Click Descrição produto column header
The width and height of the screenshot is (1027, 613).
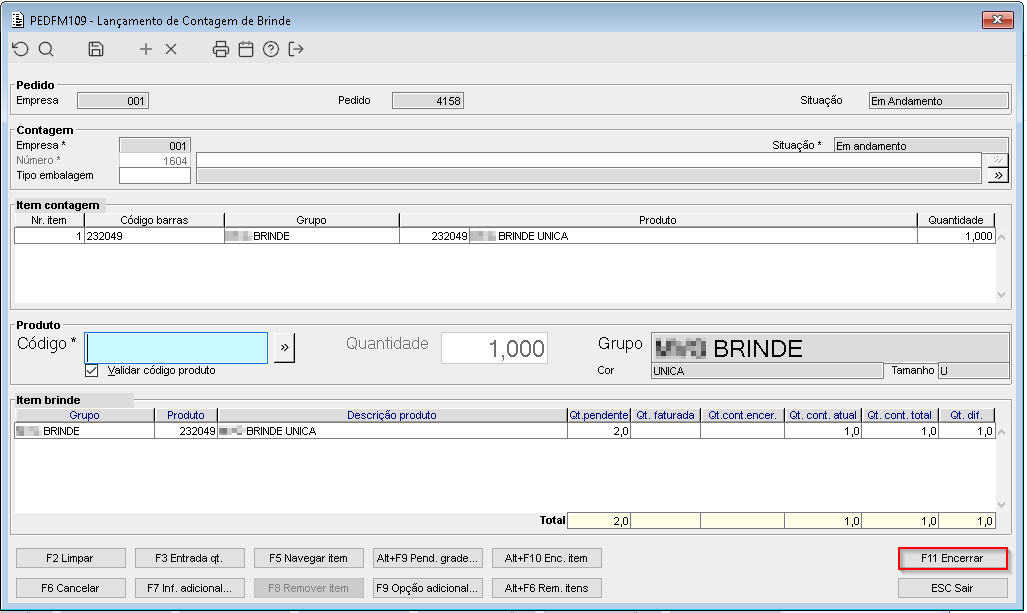(392, 415)
